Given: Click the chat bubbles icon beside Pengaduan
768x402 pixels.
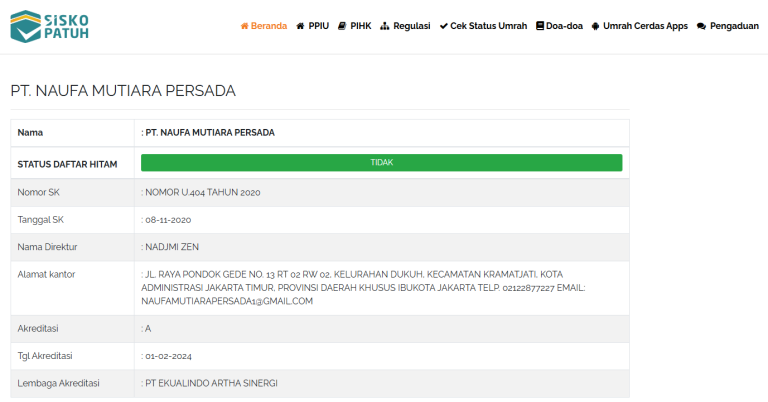Looking at the screenshot, I should [x=701, y=26].
